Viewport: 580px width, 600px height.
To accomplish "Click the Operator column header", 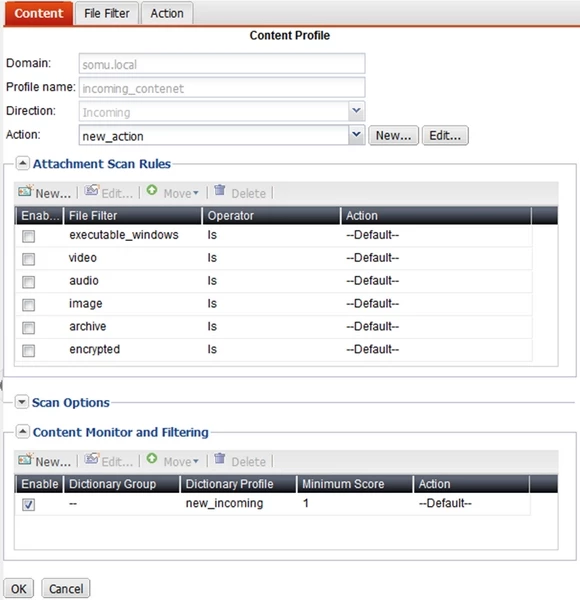I will (271, 215).
